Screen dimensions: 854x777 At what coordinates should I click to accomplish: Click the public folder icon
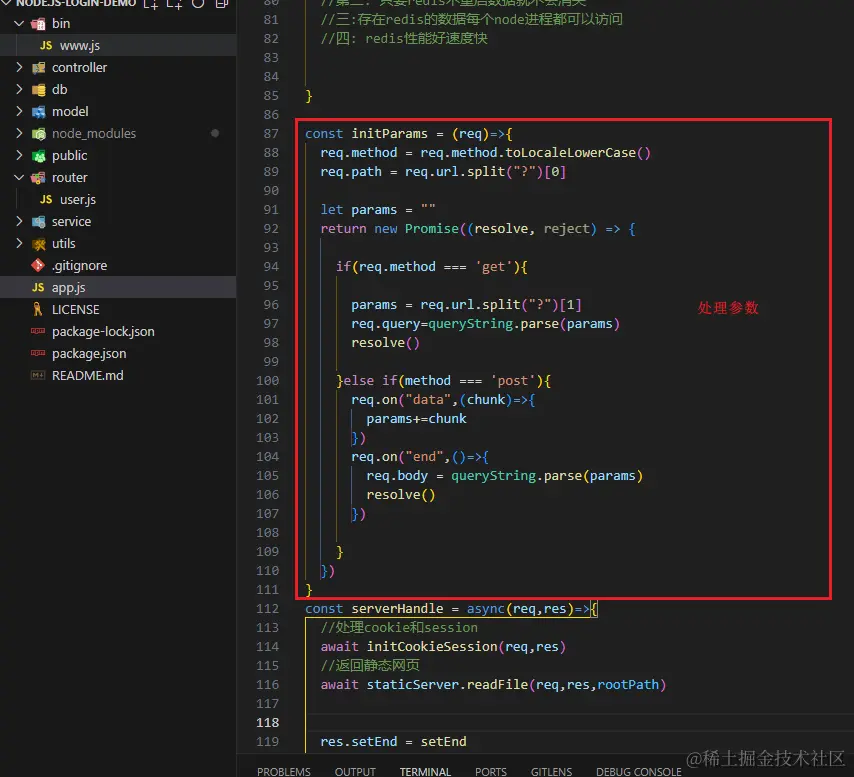pyautogui.click(x=38, y=156)
